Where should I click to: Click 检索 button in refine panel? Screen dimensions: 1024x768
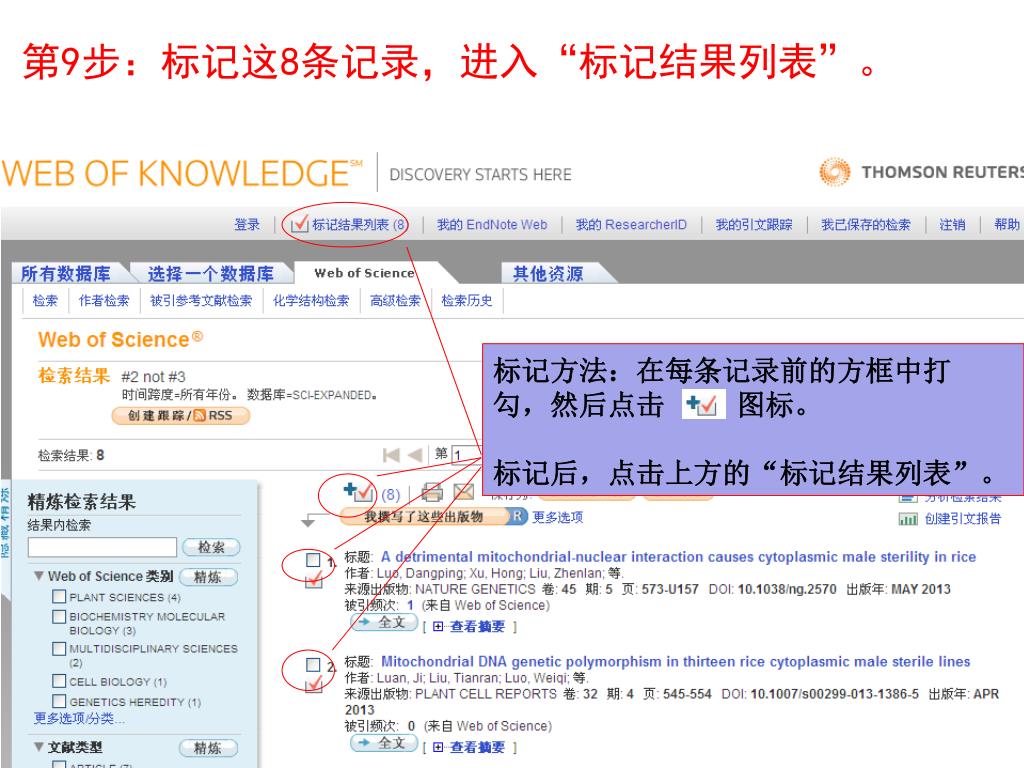pyautogui.click(x=211, y=547)
